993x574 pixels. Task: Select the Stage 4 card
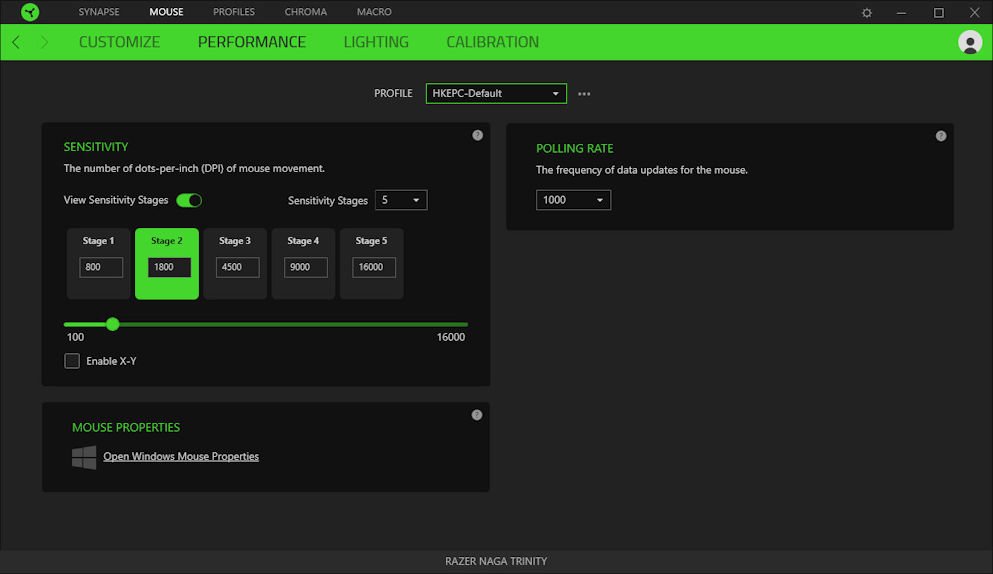click(303, 264)
